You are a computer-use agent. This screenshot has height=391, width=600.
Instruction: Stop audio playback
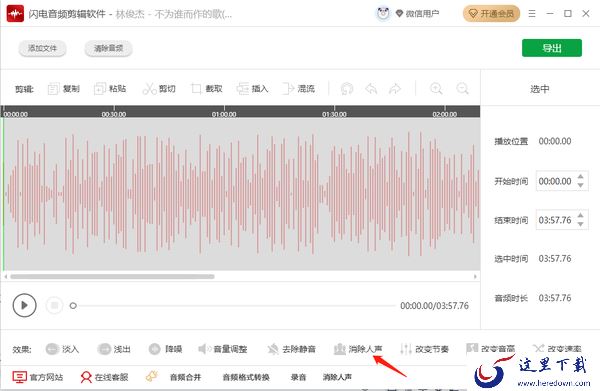(x=54, y=305)
